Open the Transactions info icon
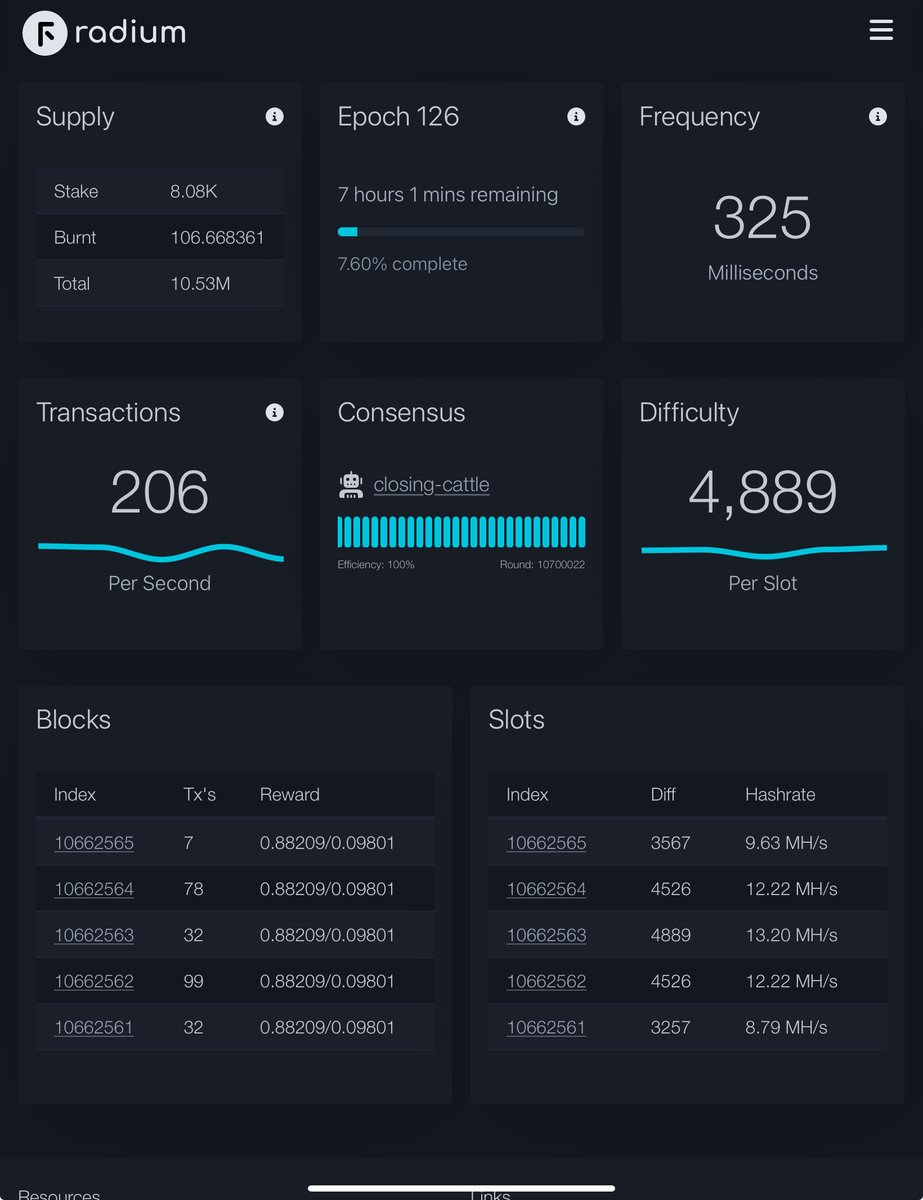This screenshot has height=1200, width=923. click(274, 413)
